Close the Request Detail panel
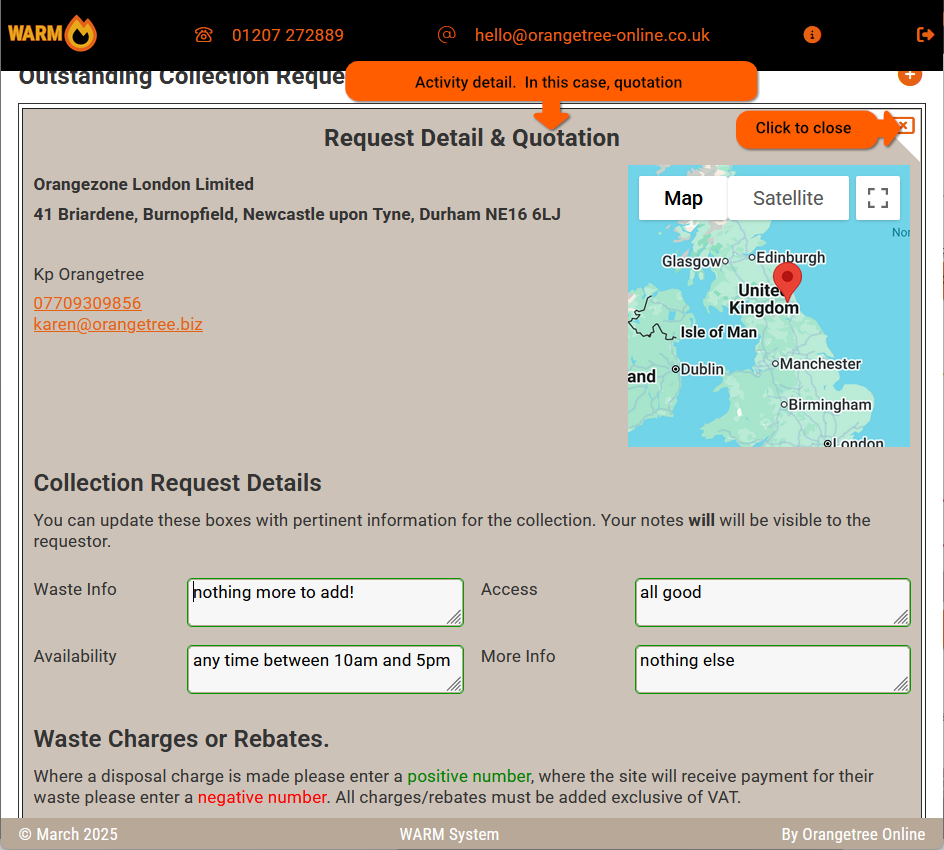This screenshot has width=944, height=850. pyautogui.click(x=903, y=125)
